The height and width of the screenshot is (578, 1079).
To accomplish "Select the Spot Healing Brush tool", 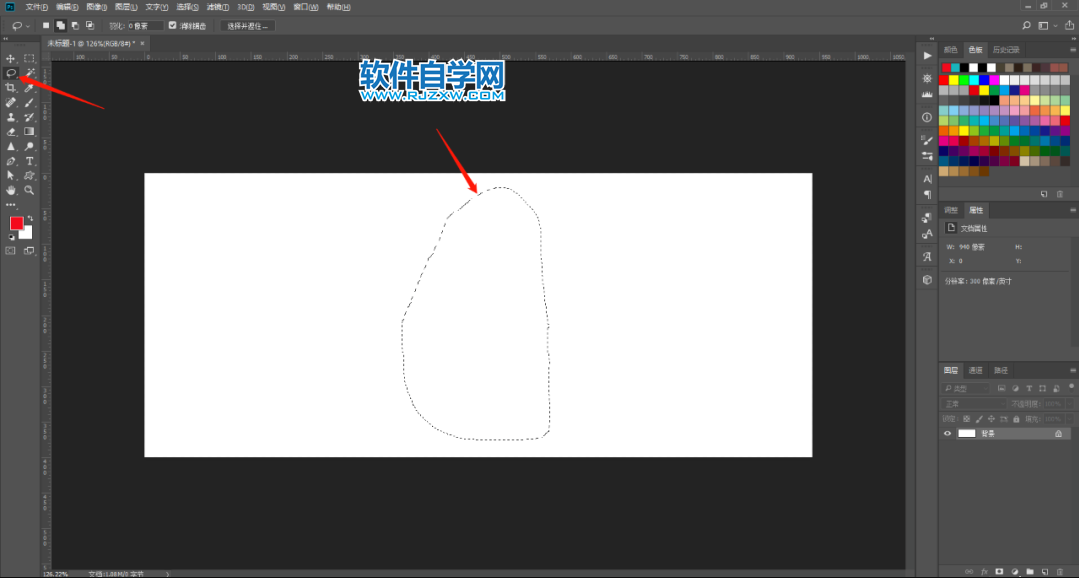I will [10, 103].
